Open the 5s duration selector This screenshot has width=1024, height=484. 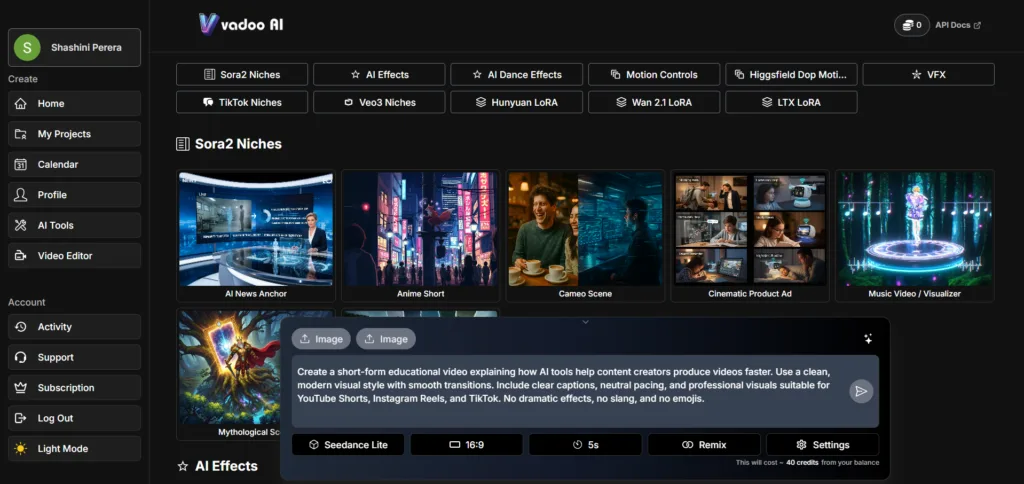tap(586, 445)
